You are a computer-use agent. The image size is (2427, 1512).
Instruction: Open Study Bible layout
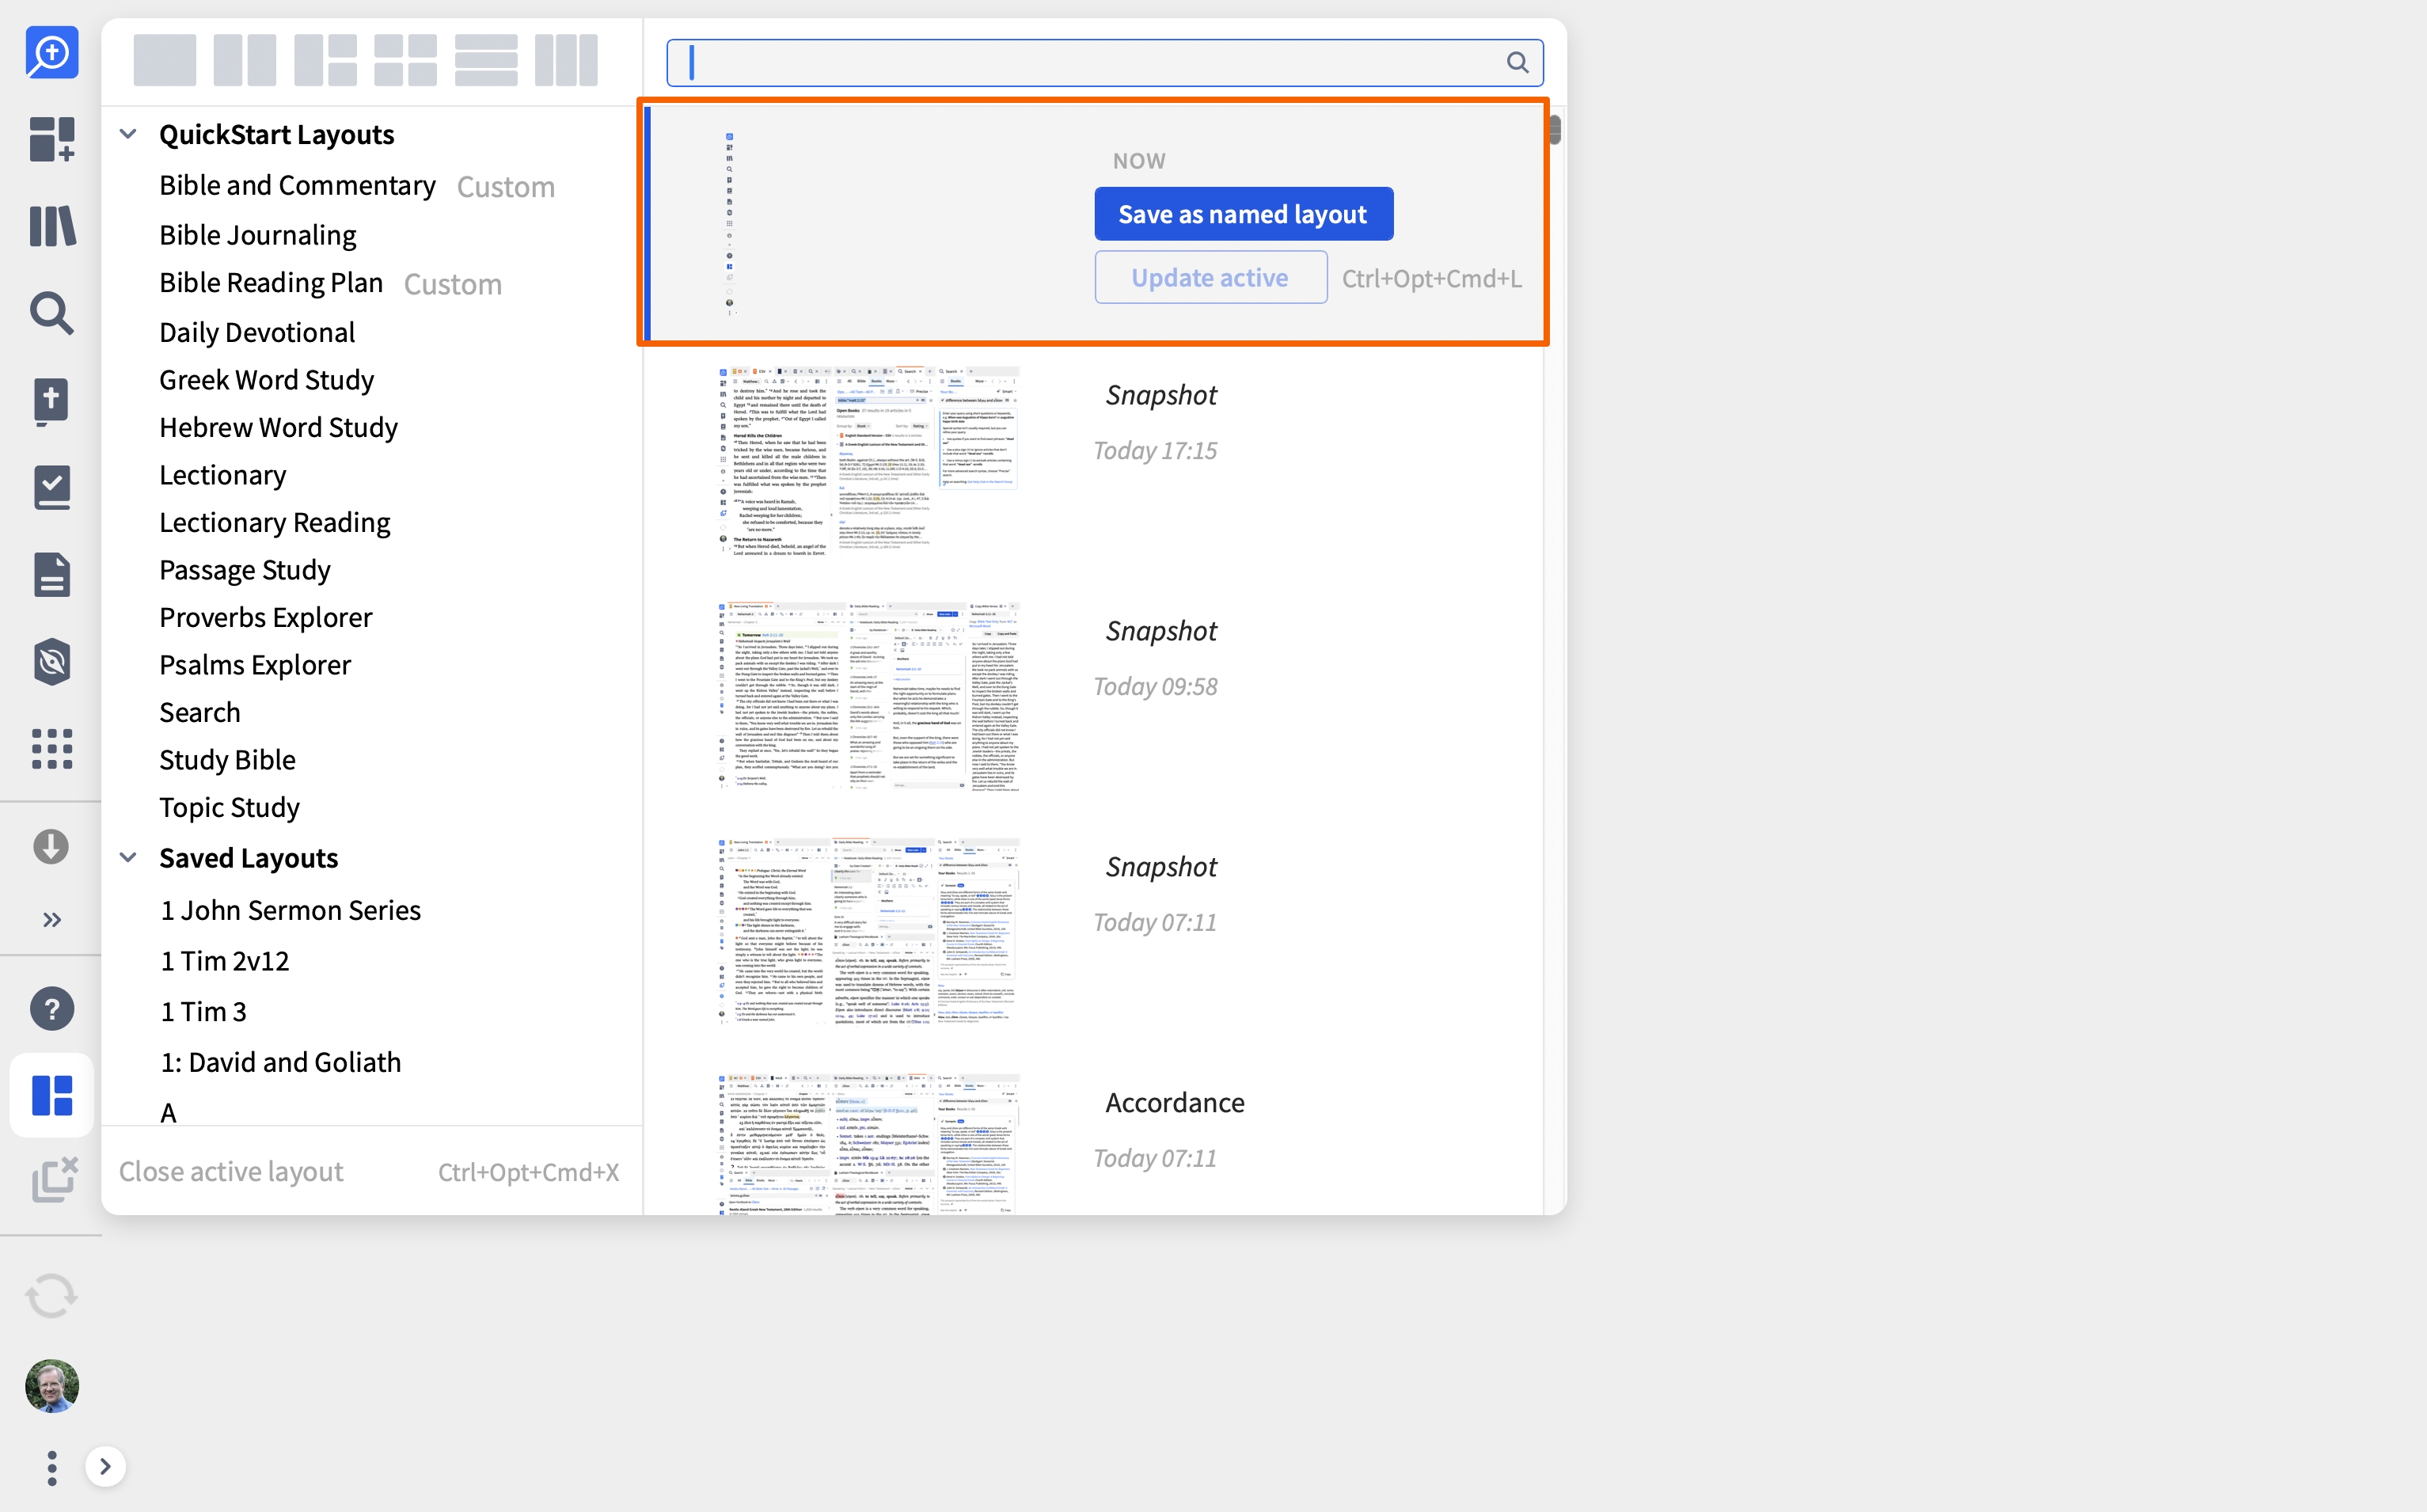pyautogui.click(x=227, y=760)
